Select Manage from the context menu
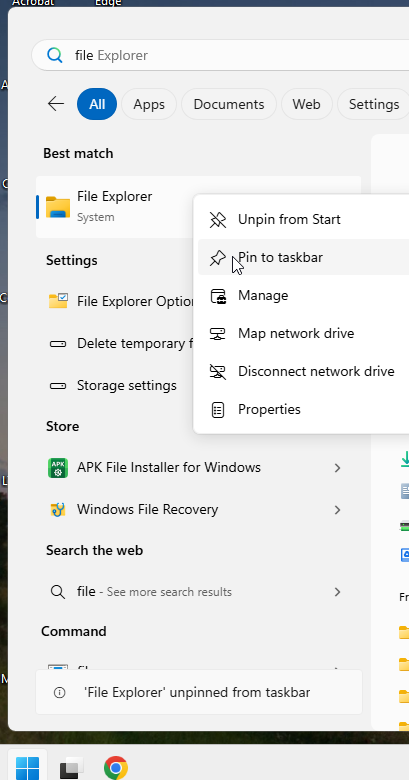 [304, 295]
